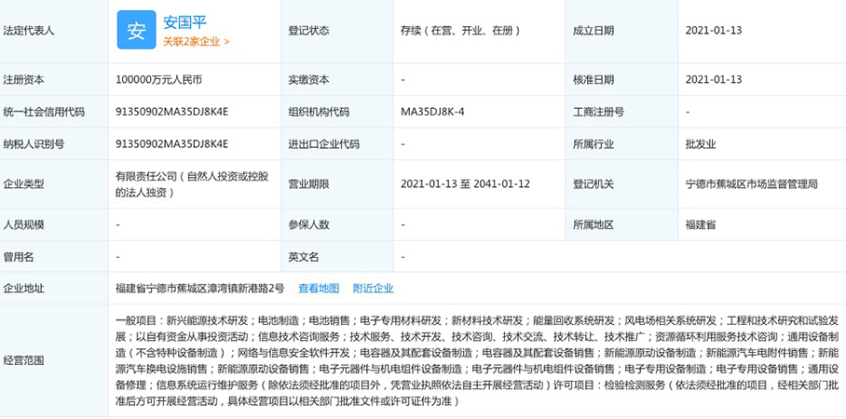Screen dimensions: 846x419
Task: Select company type 有限责任公司 text
Action: 193,184
